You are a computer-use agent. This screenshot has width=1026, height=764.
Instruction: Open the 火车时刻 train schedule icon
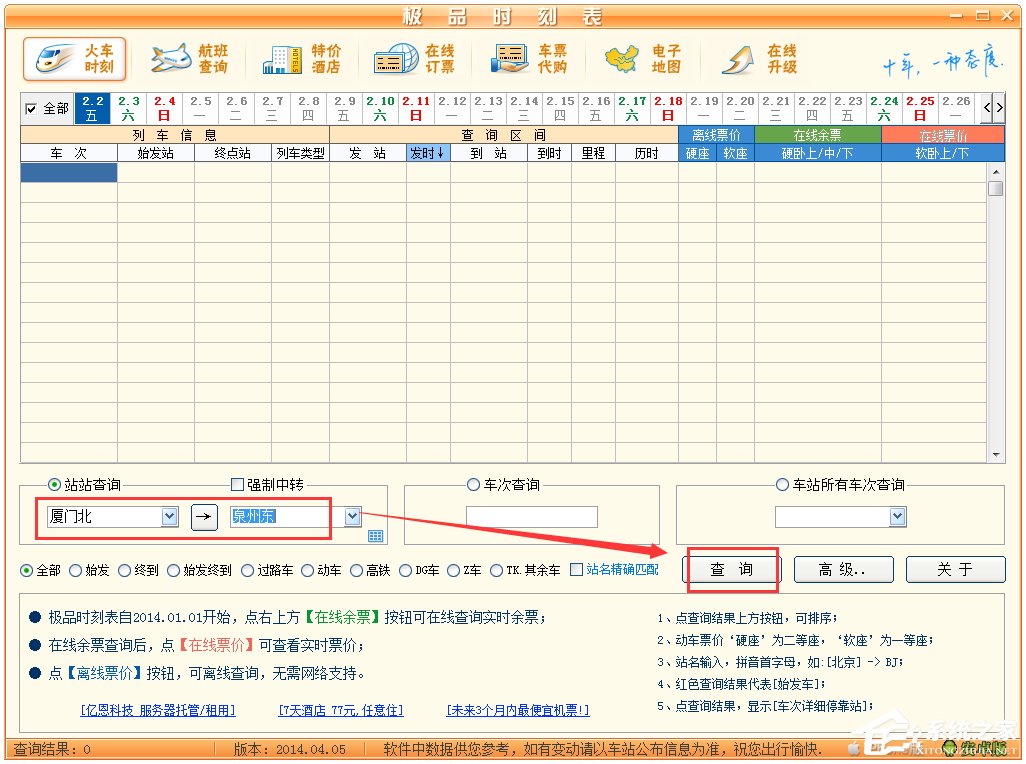pyautogui.click(x=75, y=59)
